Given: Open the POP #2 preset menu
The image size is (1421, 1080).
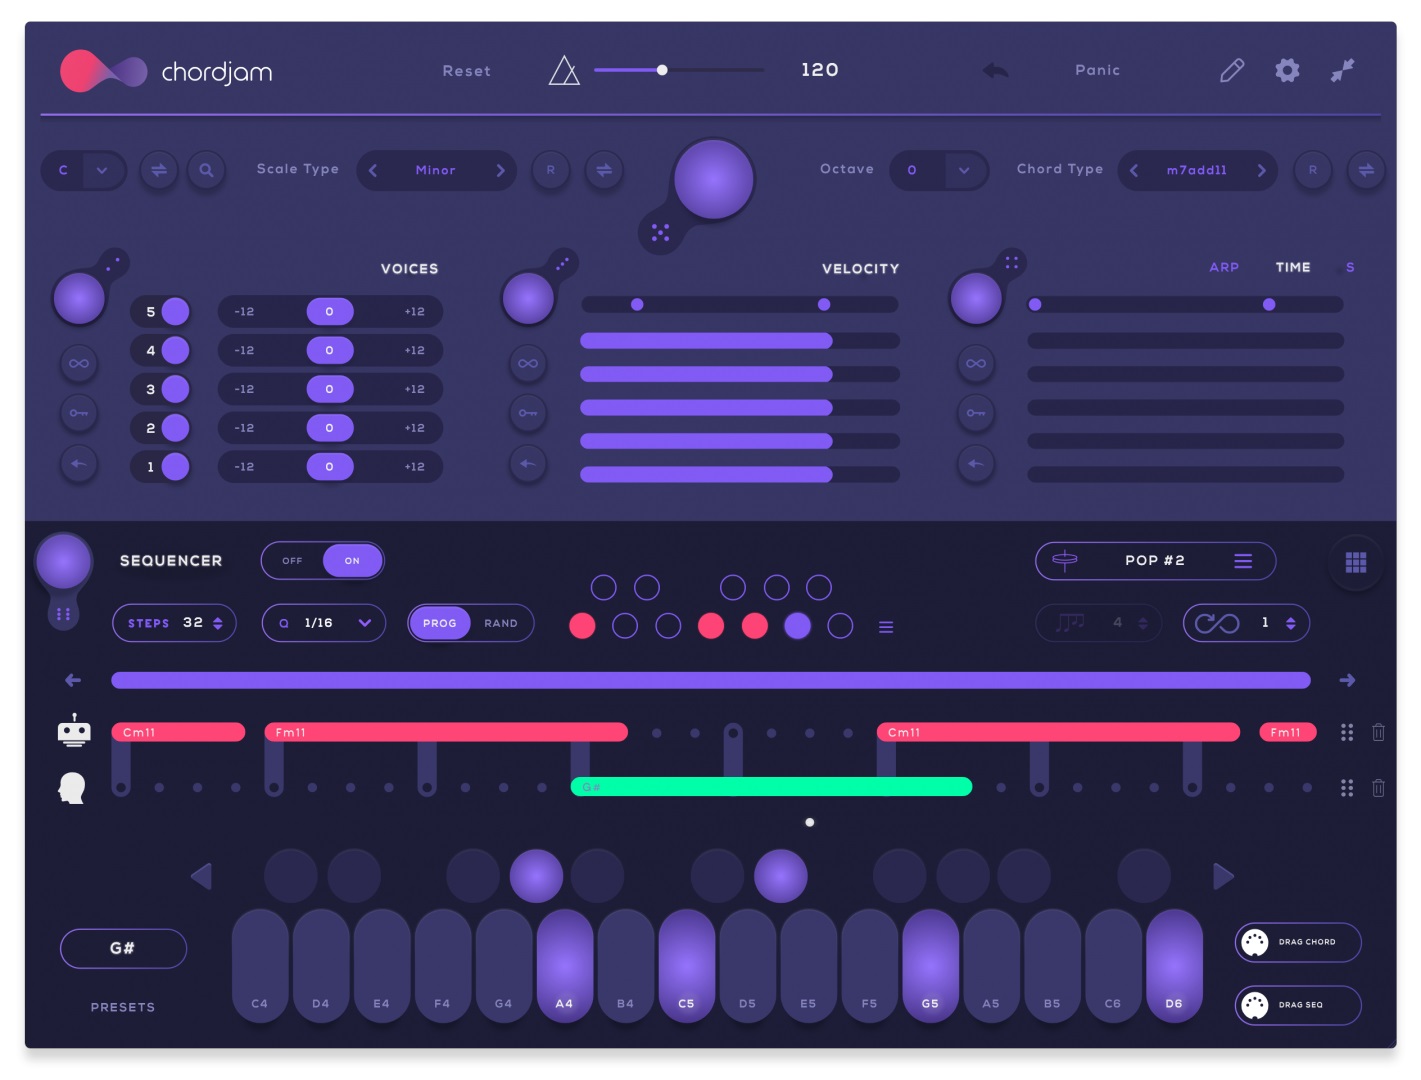Looking at the screenshot, I should tap(1243, 561).
